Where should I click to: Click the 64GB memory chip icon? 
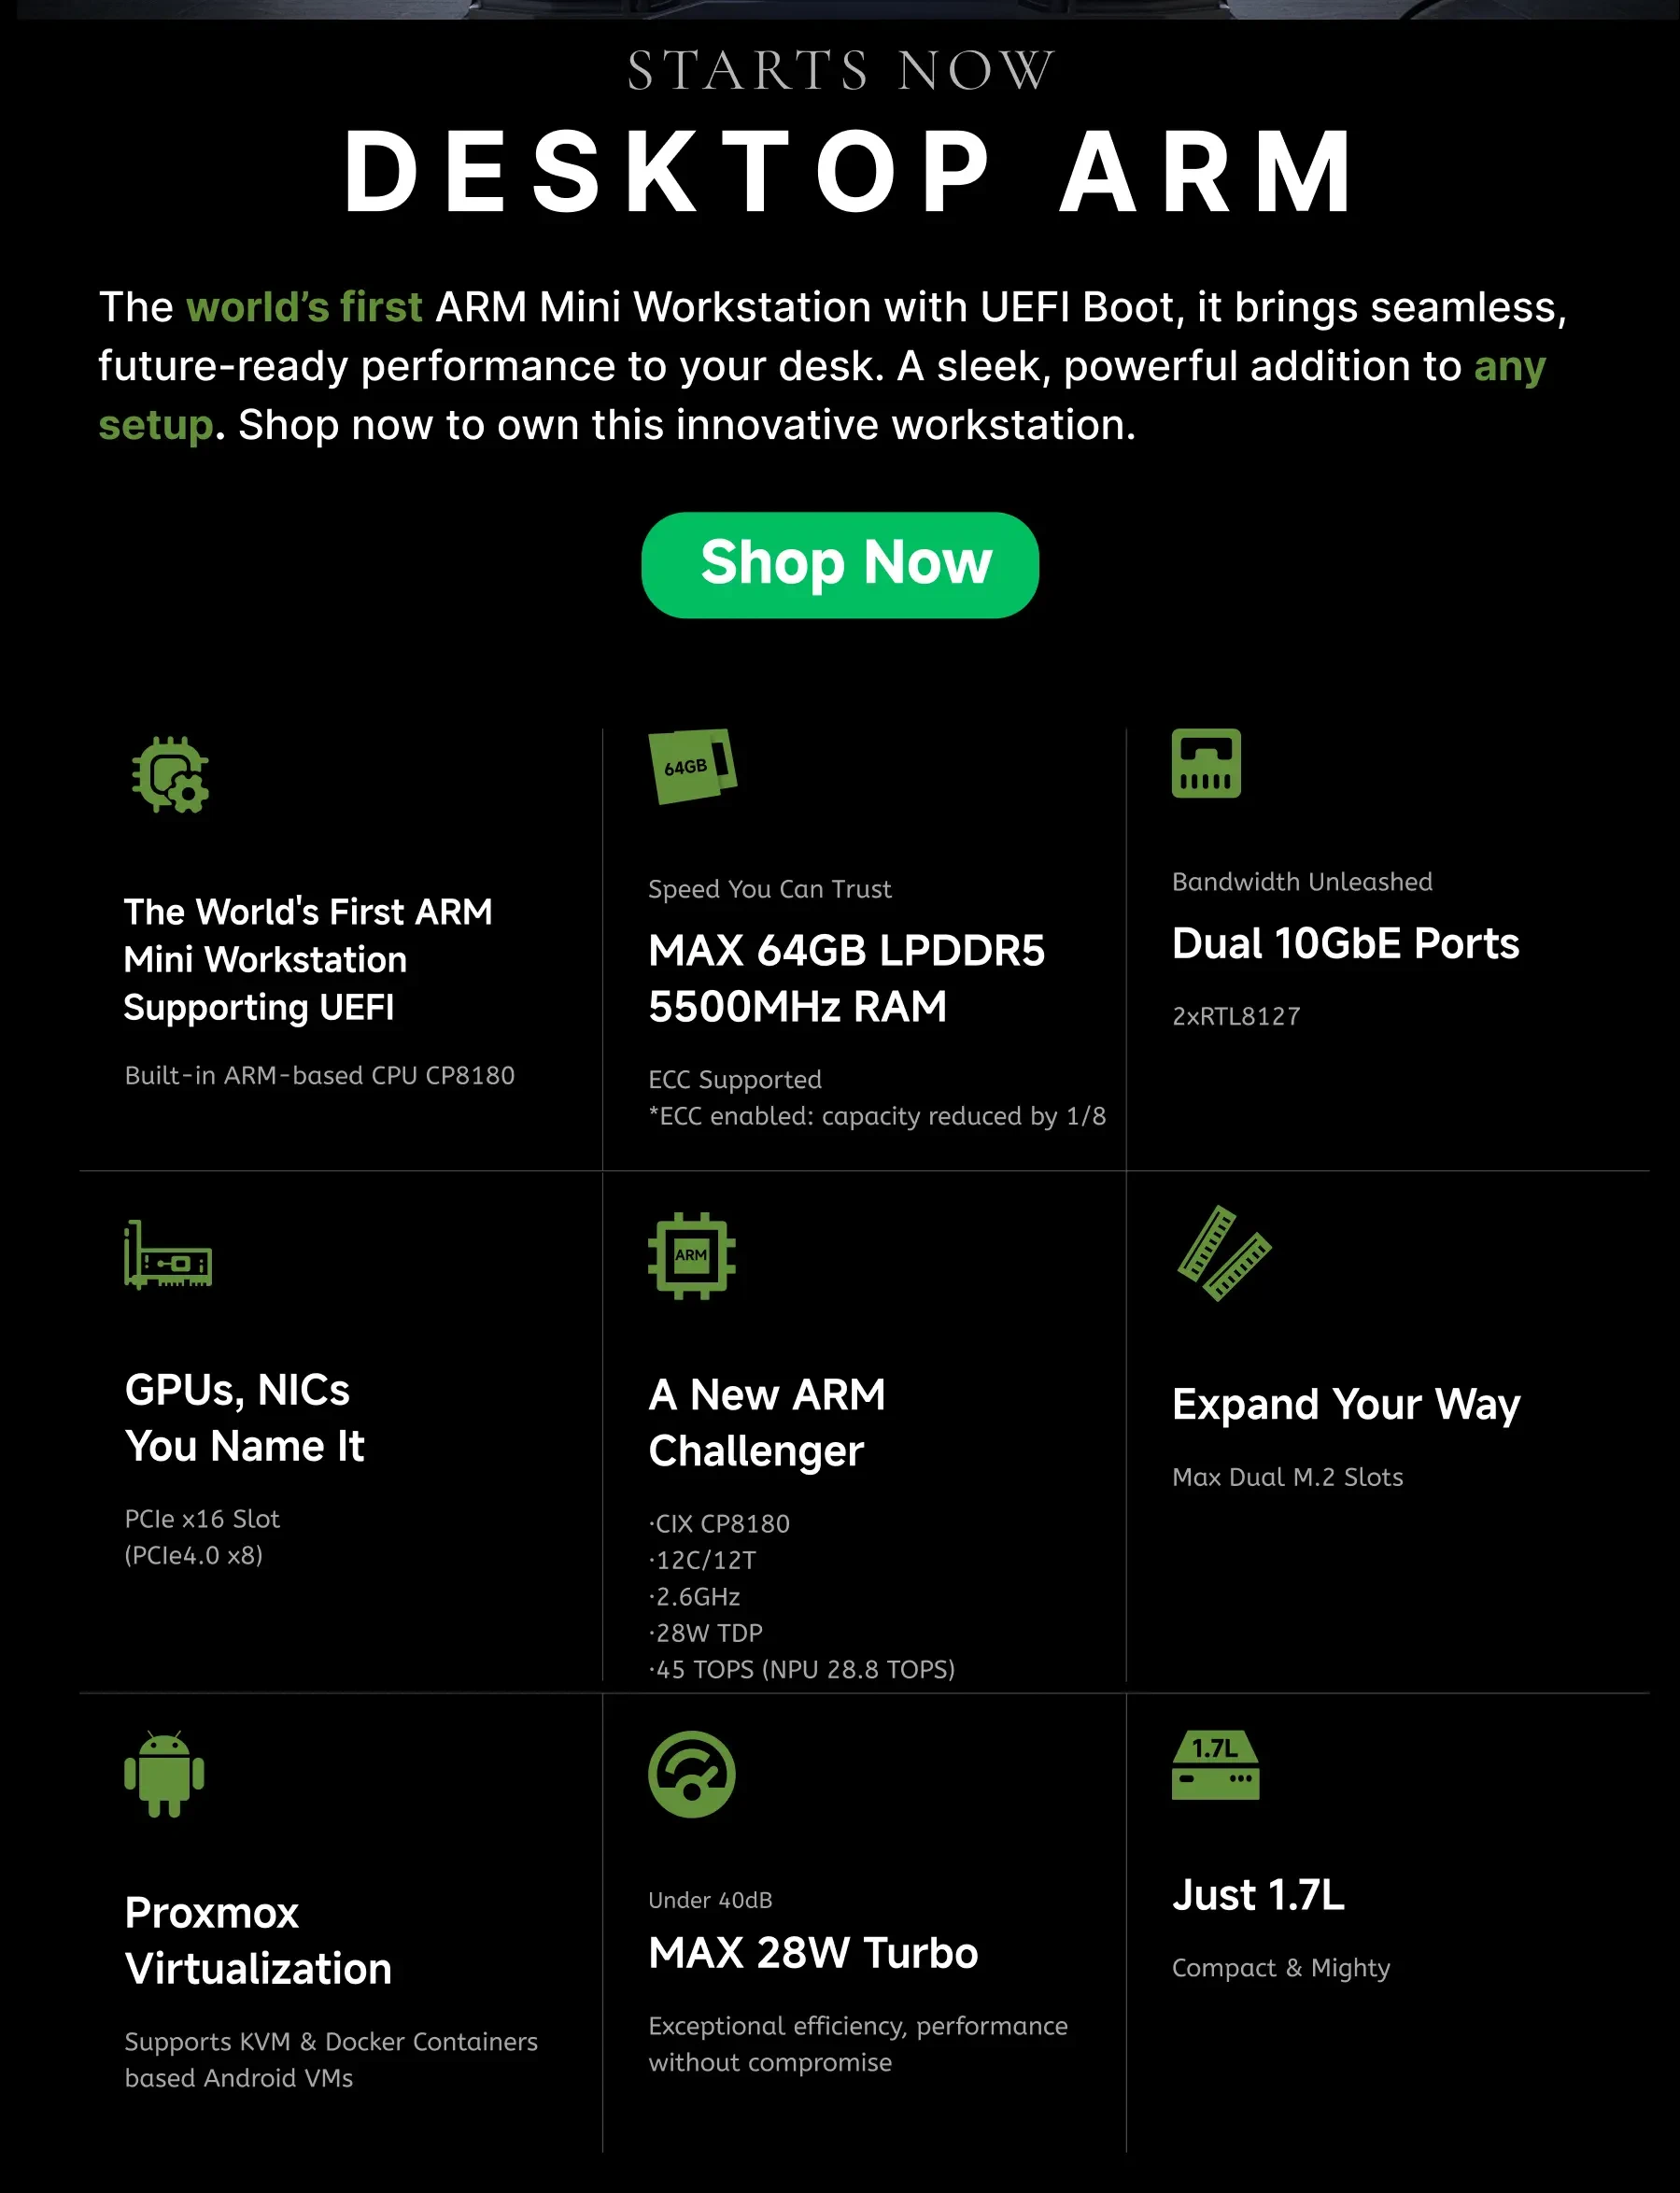tap(692, 766)
